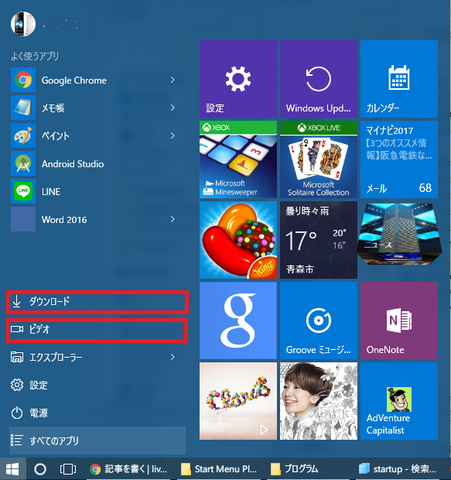The height and width of the screenshot is (480, 451).
Task: Switch to startup search taskbar window
Action: tap(398, 469)
